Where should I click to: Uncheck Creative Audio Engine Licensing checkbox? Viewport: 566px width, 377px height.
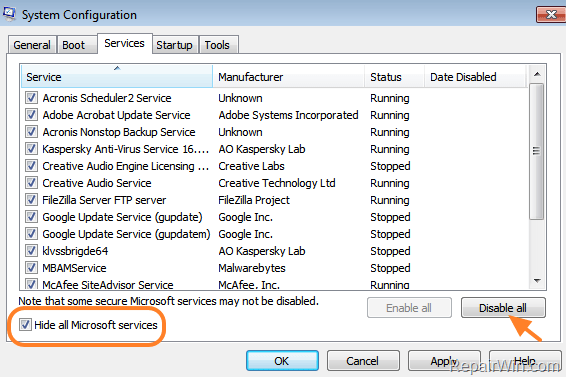31,165
